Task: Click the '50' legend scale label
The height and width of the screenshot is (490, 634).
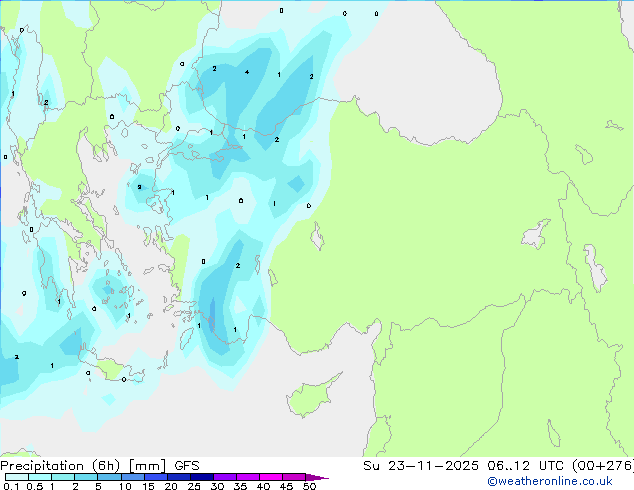Action: click(309, 486)
